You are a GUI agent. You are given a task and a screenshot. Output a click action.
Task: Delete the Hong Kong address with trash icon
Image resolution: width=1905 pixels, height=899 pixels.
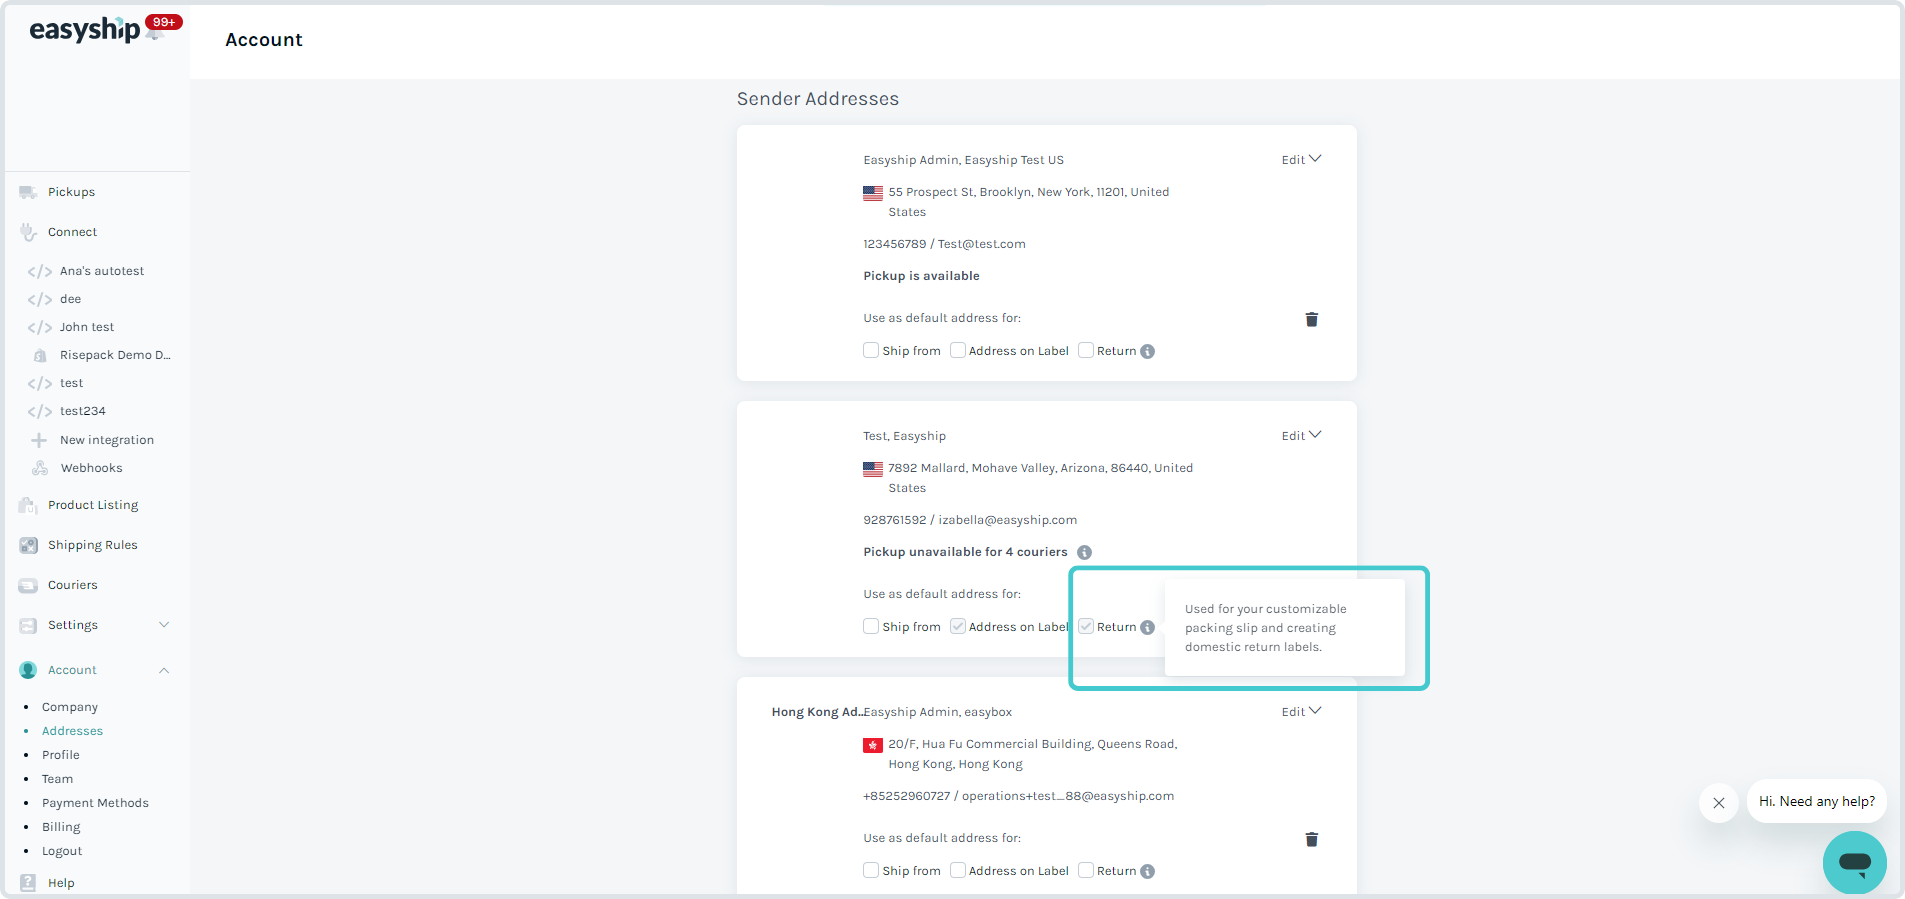(1312, 840)
